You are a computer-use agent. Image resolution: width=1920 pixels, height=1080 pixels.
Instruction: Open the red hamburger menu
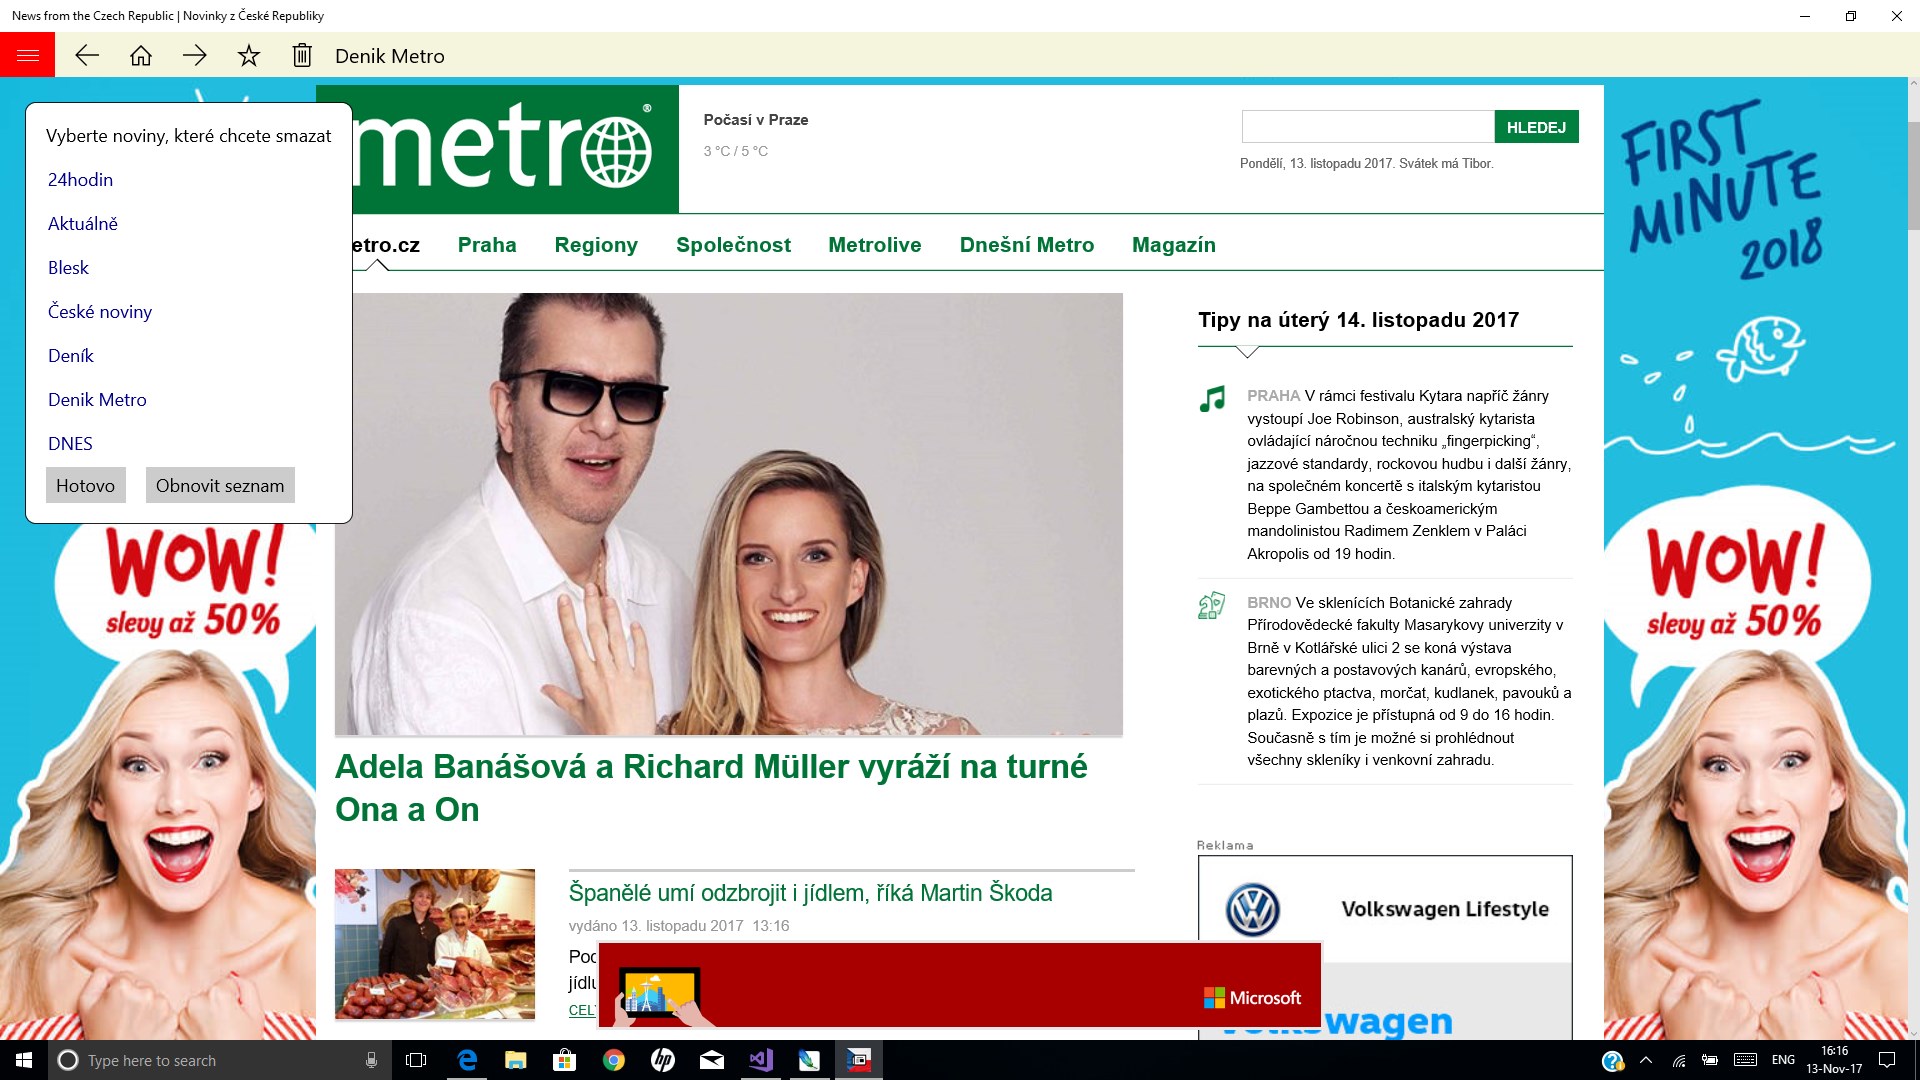(27, 55)
